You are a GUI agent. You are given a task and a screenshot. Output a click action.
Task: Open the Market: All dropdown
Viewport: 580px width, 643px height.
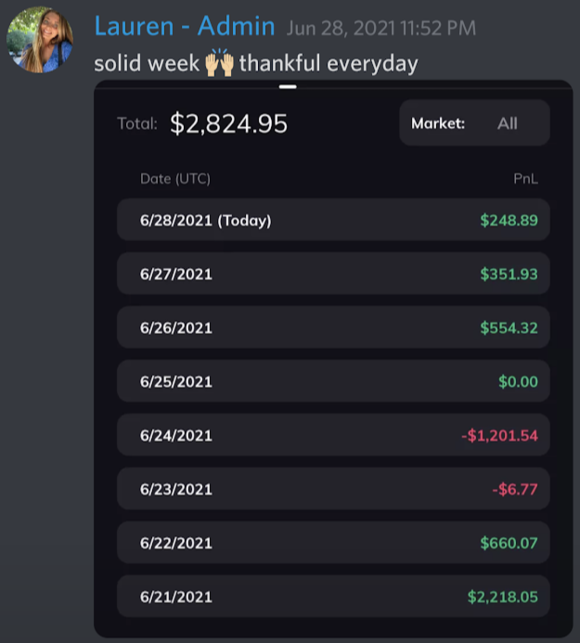click(475, 123)
